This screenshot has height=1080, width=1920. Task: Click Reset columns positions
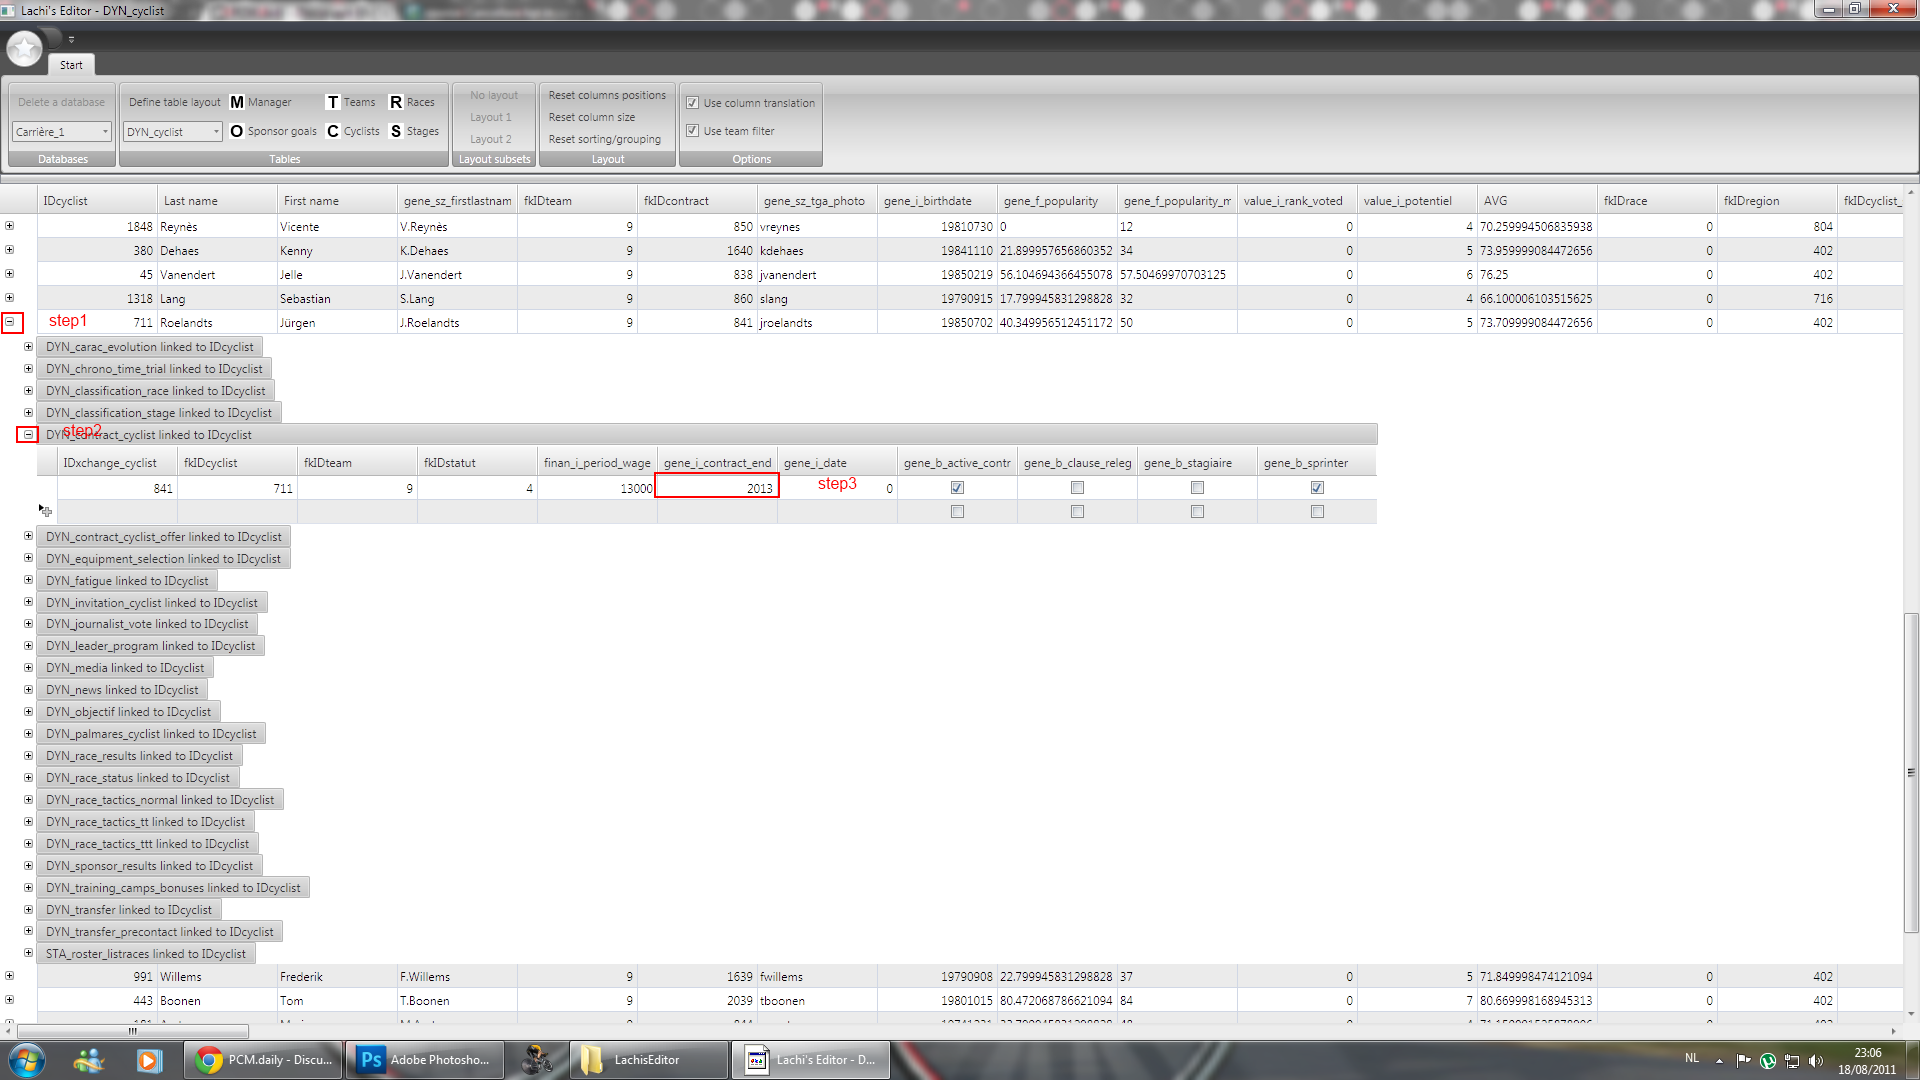point(606,95)
